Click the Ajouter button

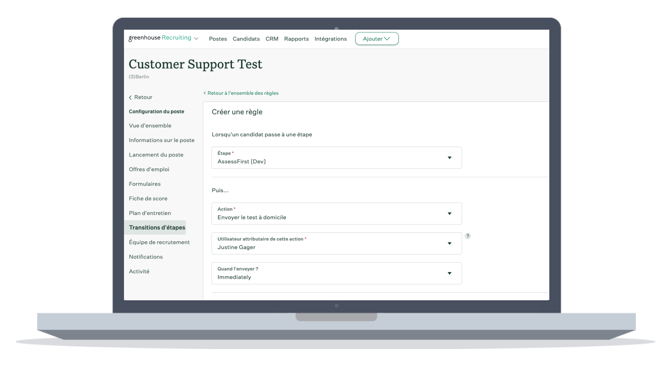coord(376,39)
